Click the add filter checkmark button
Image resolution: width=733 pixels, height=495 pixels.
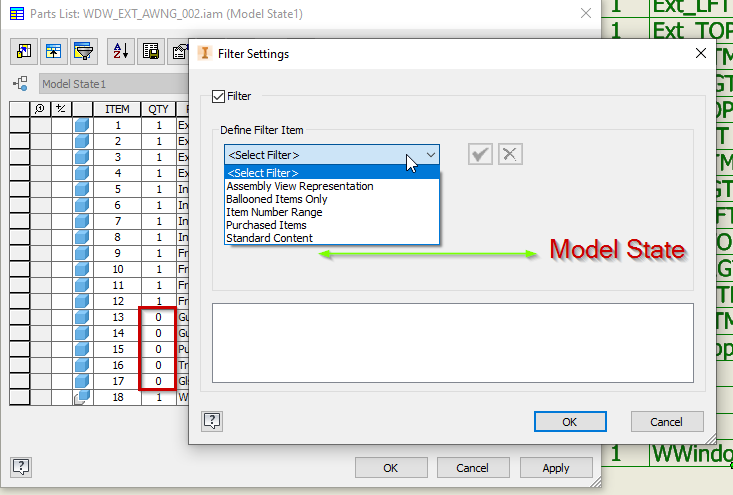pos(480,154)
